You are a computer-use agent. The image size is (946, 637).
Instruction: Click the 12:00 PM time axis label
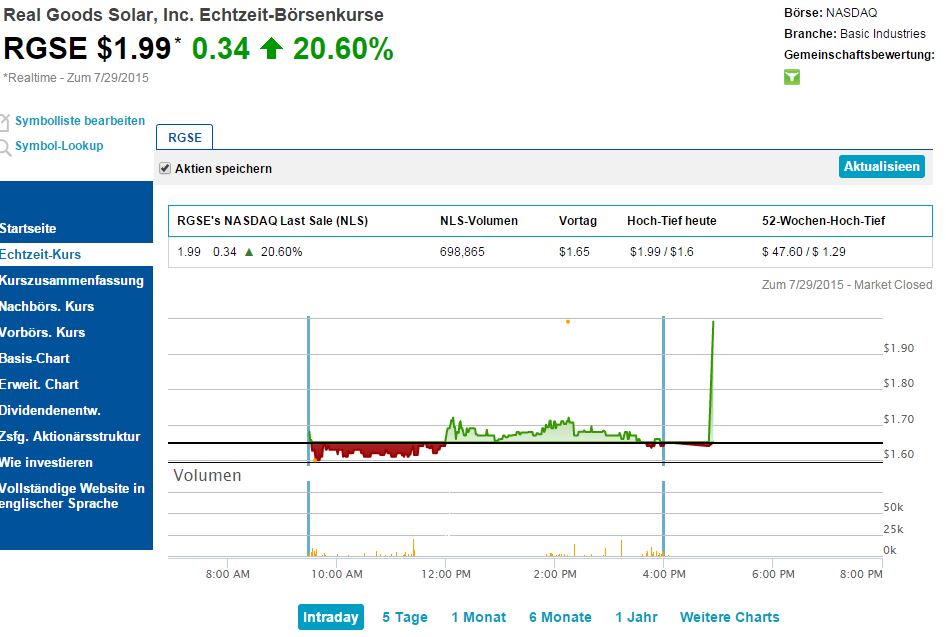point(446,574)
